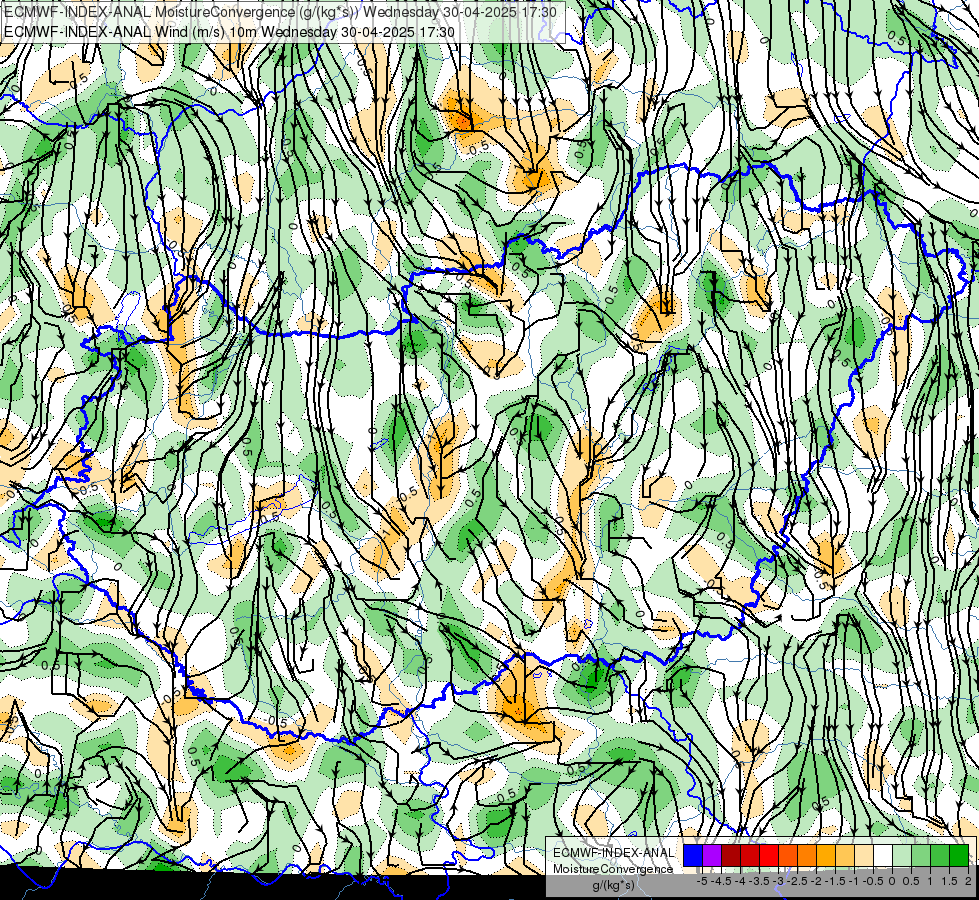Click the white legend swatch
The width and height of the screenshot is (979, 900).
point(883,856)
